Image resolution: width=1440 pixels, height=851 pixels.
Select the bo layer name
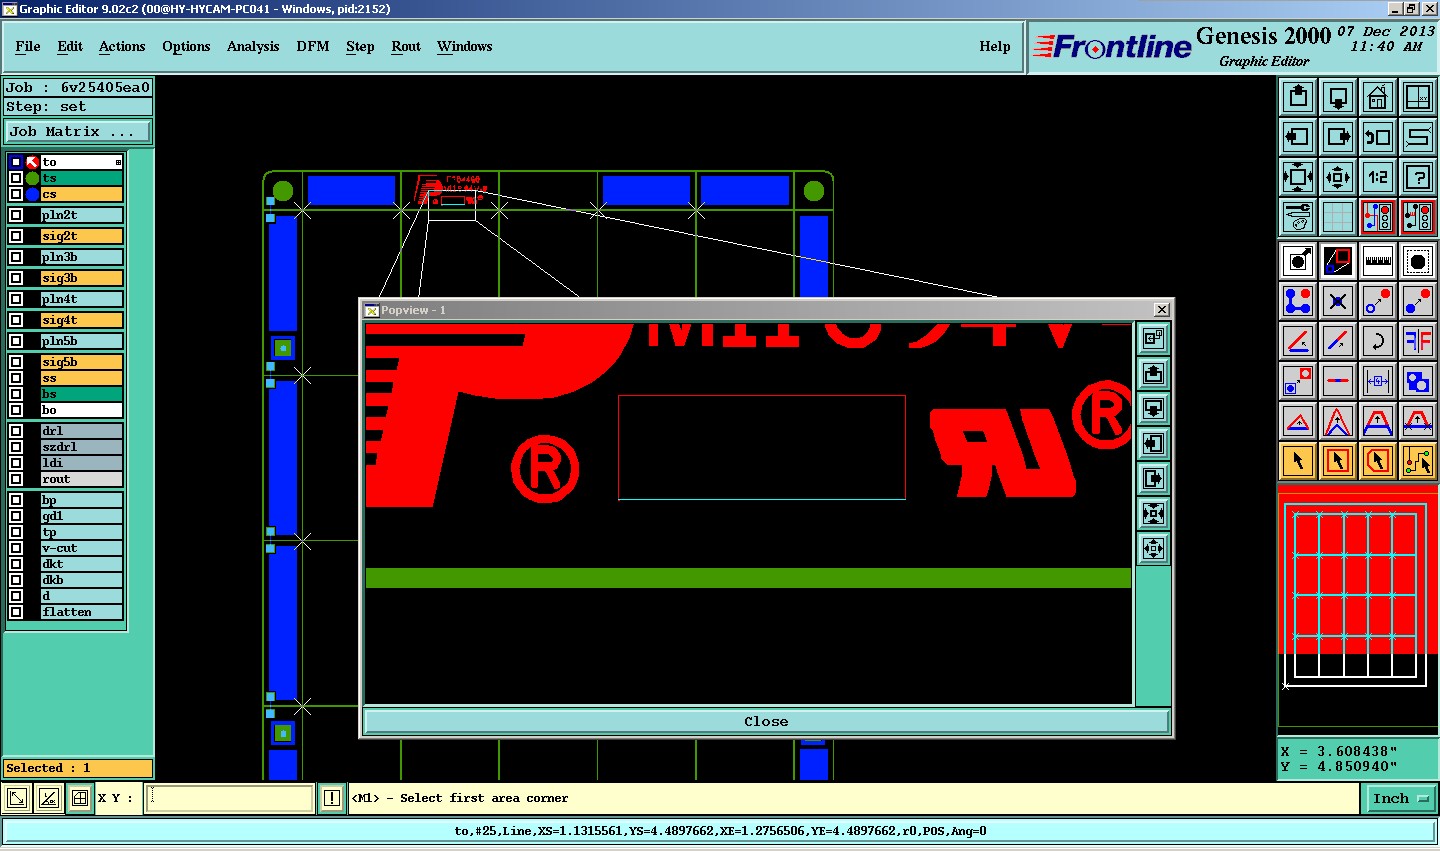click(x=82, y=410)
